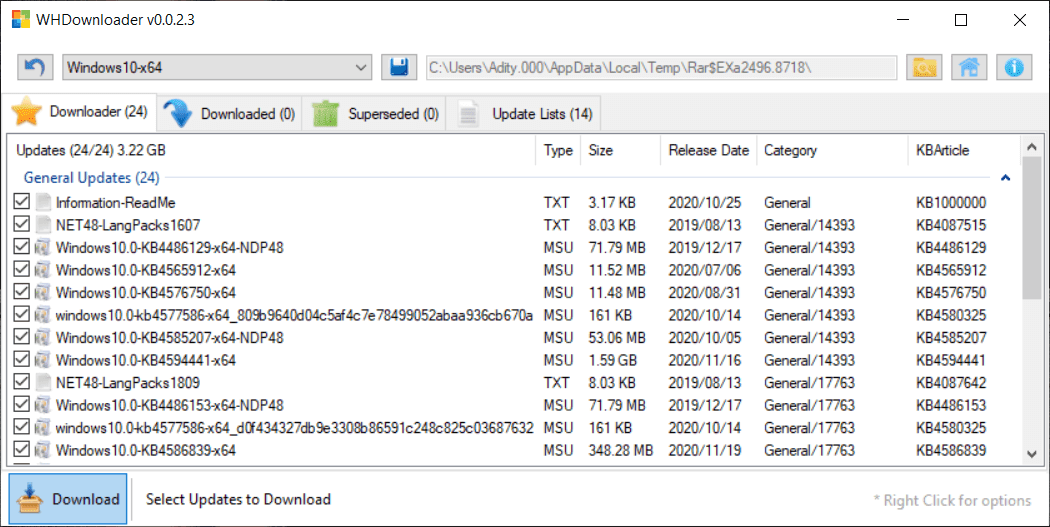The width and height of the screenshot is (1050, 527).
Task: Click MSU icon beside Windows10.0-KB4565912-x64
Action: [x=43, y=270]
